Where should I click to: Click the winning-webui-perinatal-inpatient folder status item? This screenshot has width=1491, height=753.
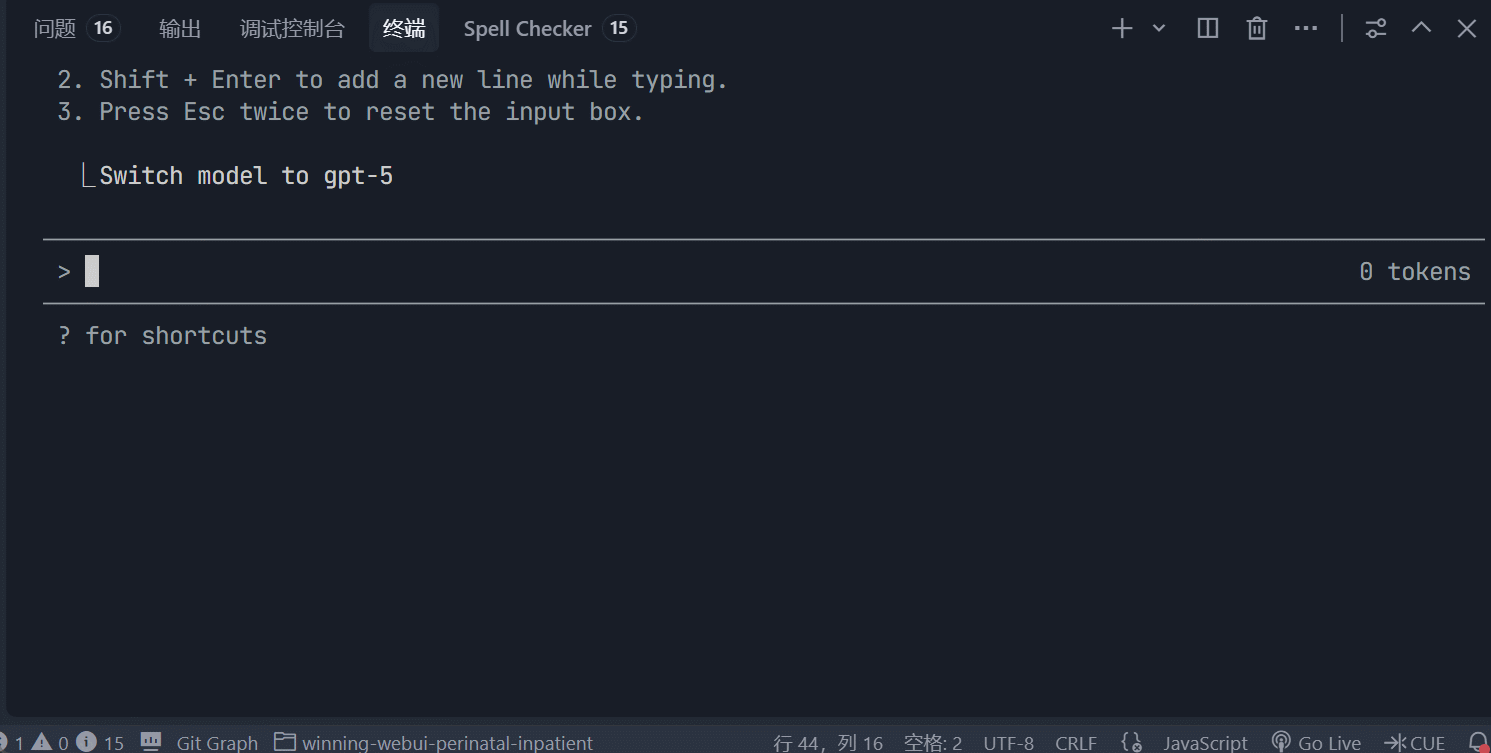(x=434, y=742)
